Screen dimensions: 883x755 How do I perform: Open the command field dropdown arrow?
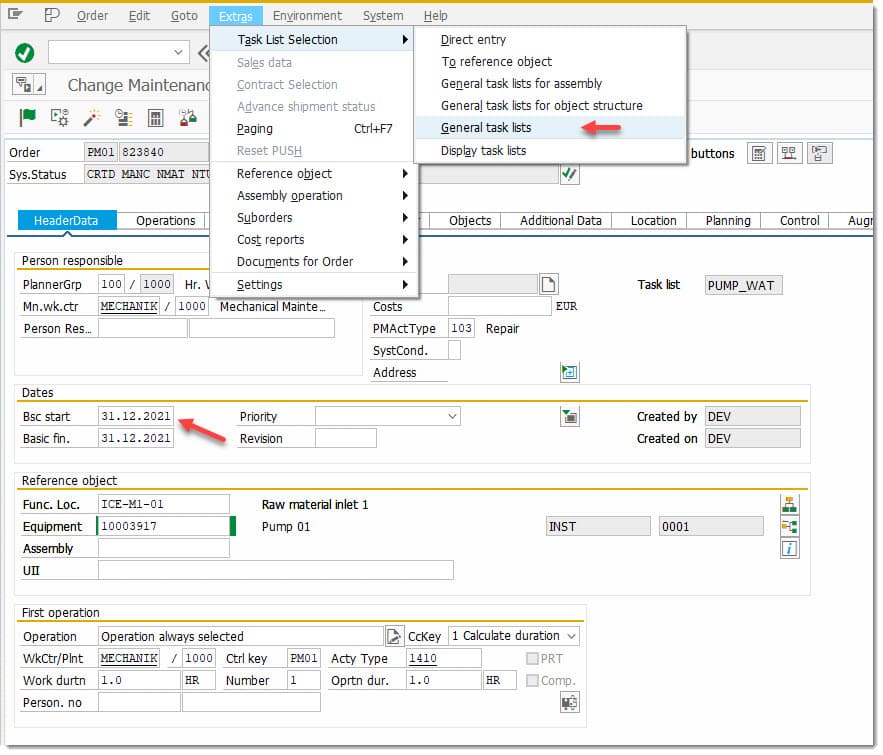(179, 52)
